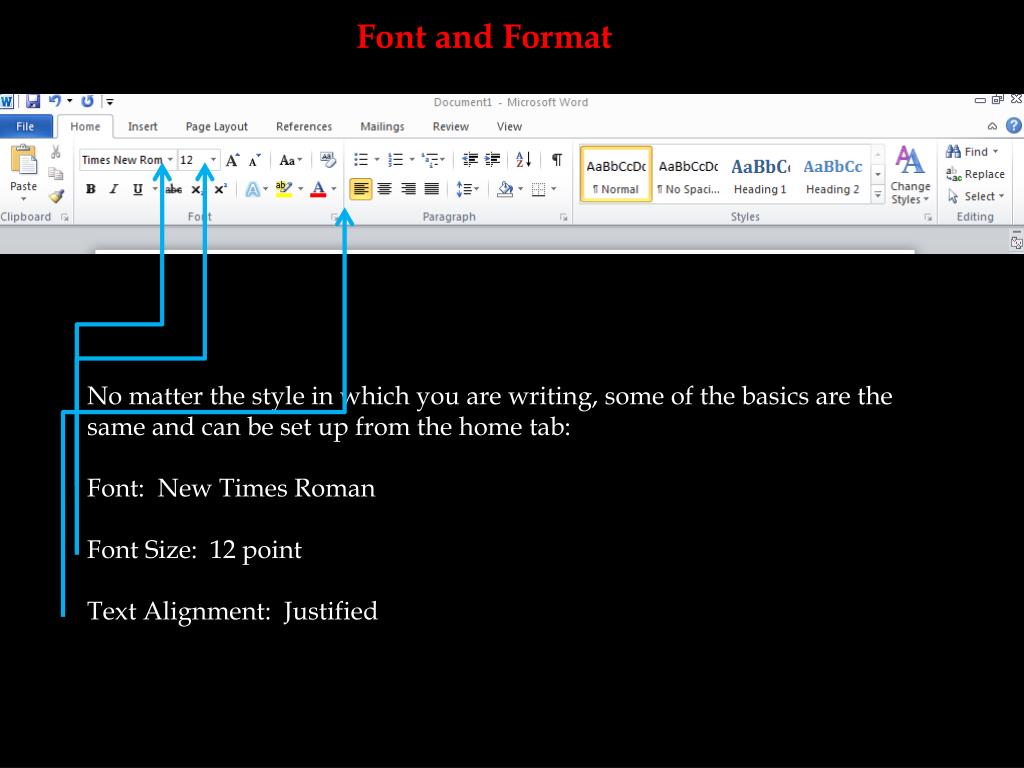This screenshot has width=1024, height=768.
Task: Apply the Heading 1 style
Action: [760, 174]
